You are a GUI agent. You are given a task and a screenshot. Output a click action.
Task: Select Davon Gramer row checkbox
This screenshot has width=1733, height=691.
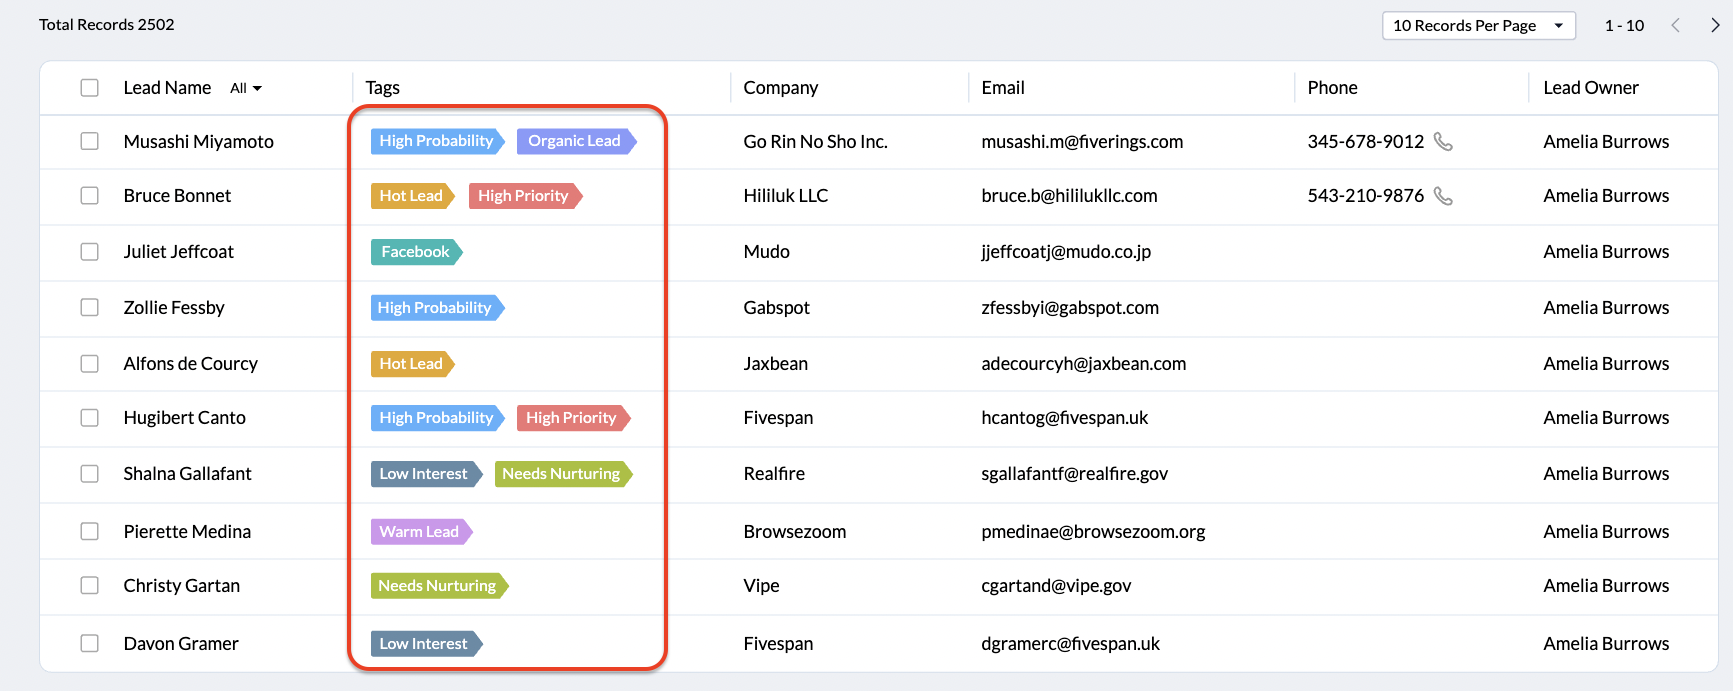click(90, 643)
